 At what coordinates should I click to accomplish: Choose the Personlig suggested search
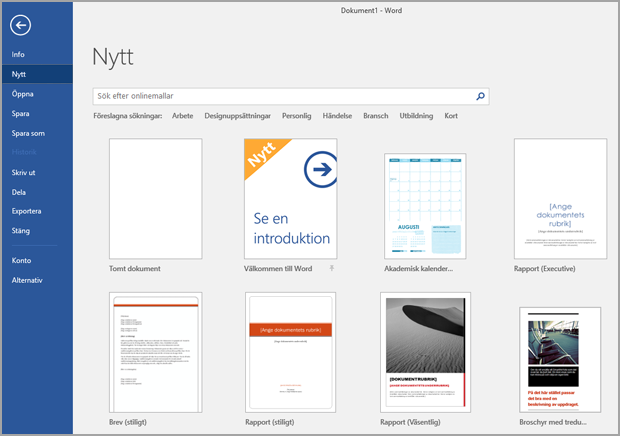tap(297, 116)
